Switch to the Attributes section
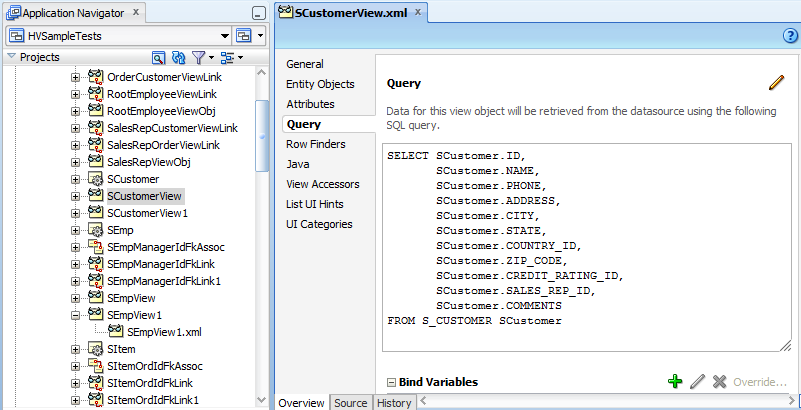 311,104
